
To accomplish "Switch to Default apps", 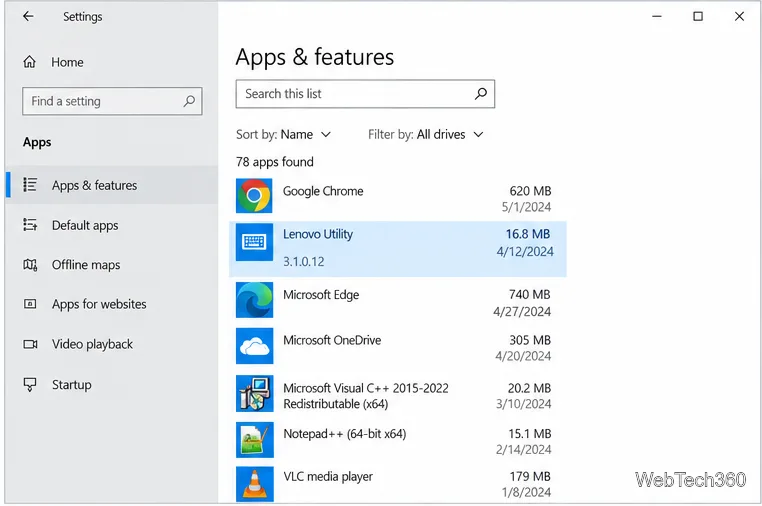I will coord(85,226).
